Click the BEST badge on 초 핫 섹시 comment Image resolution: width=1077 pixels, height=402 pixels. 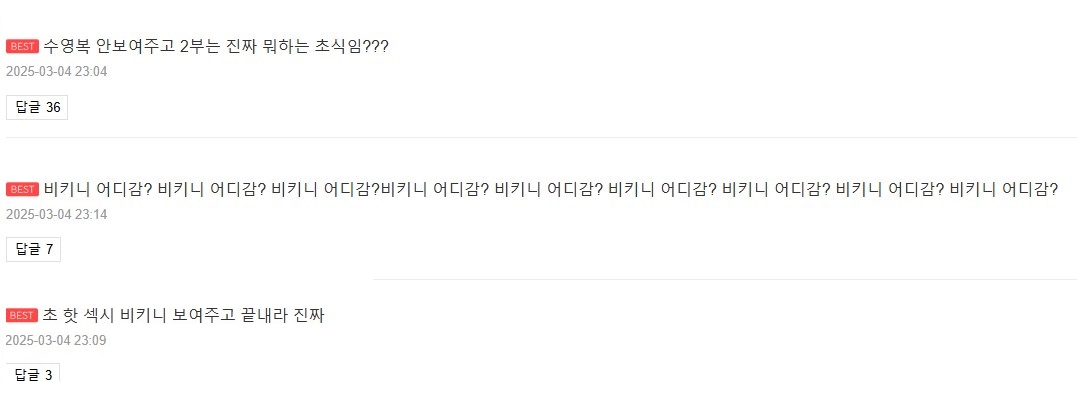pos(22,316)
